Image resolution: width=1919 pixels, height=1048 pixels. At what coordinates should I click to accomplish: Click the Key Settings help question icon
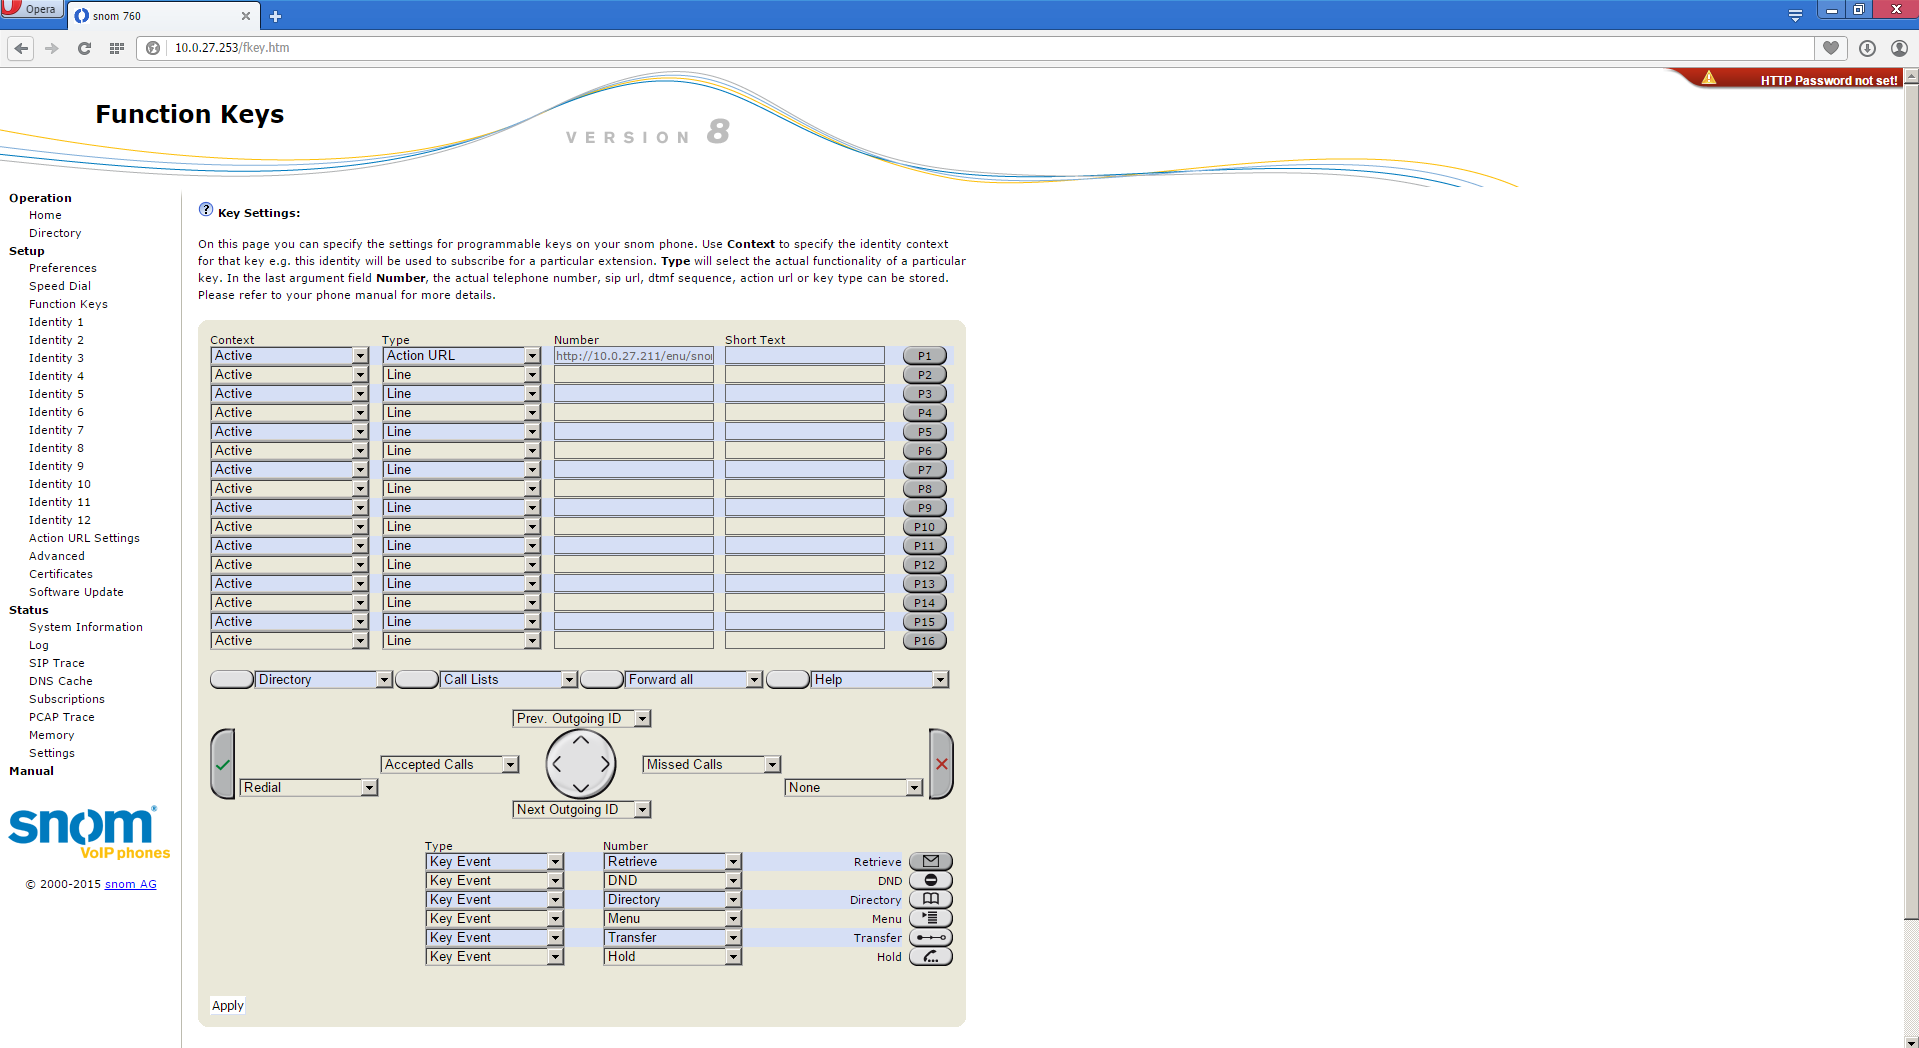pyautogui.click(x=206, y=210)
